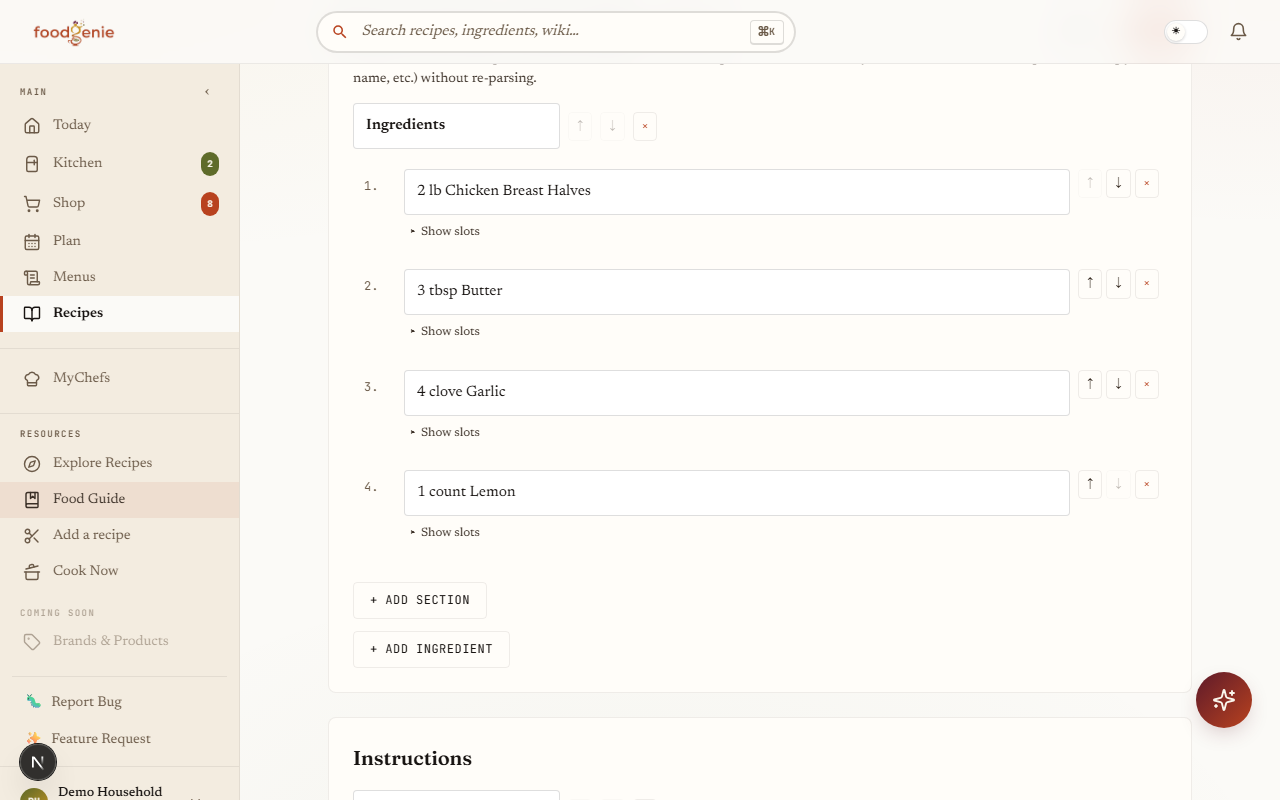Open the Food Guide
The image size is (1280, 800).
point(120,499)
